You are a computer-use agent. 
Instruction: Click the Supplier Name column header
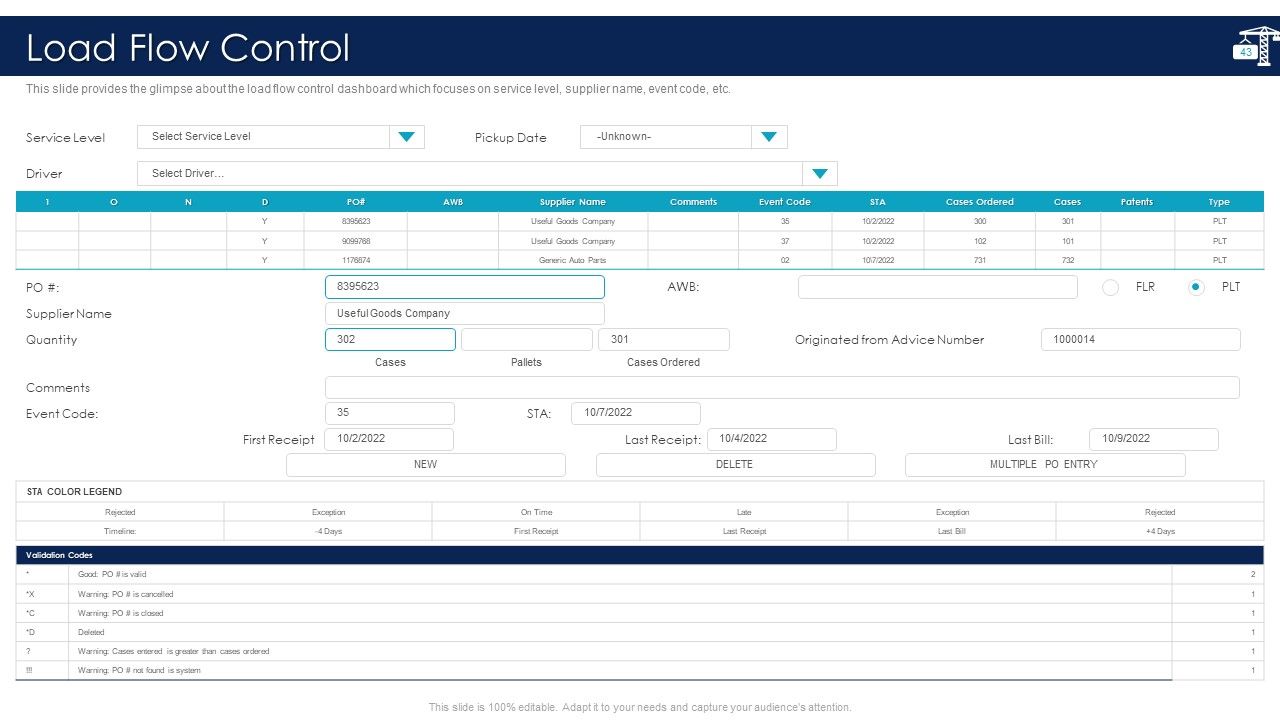[x=573, y=202]
